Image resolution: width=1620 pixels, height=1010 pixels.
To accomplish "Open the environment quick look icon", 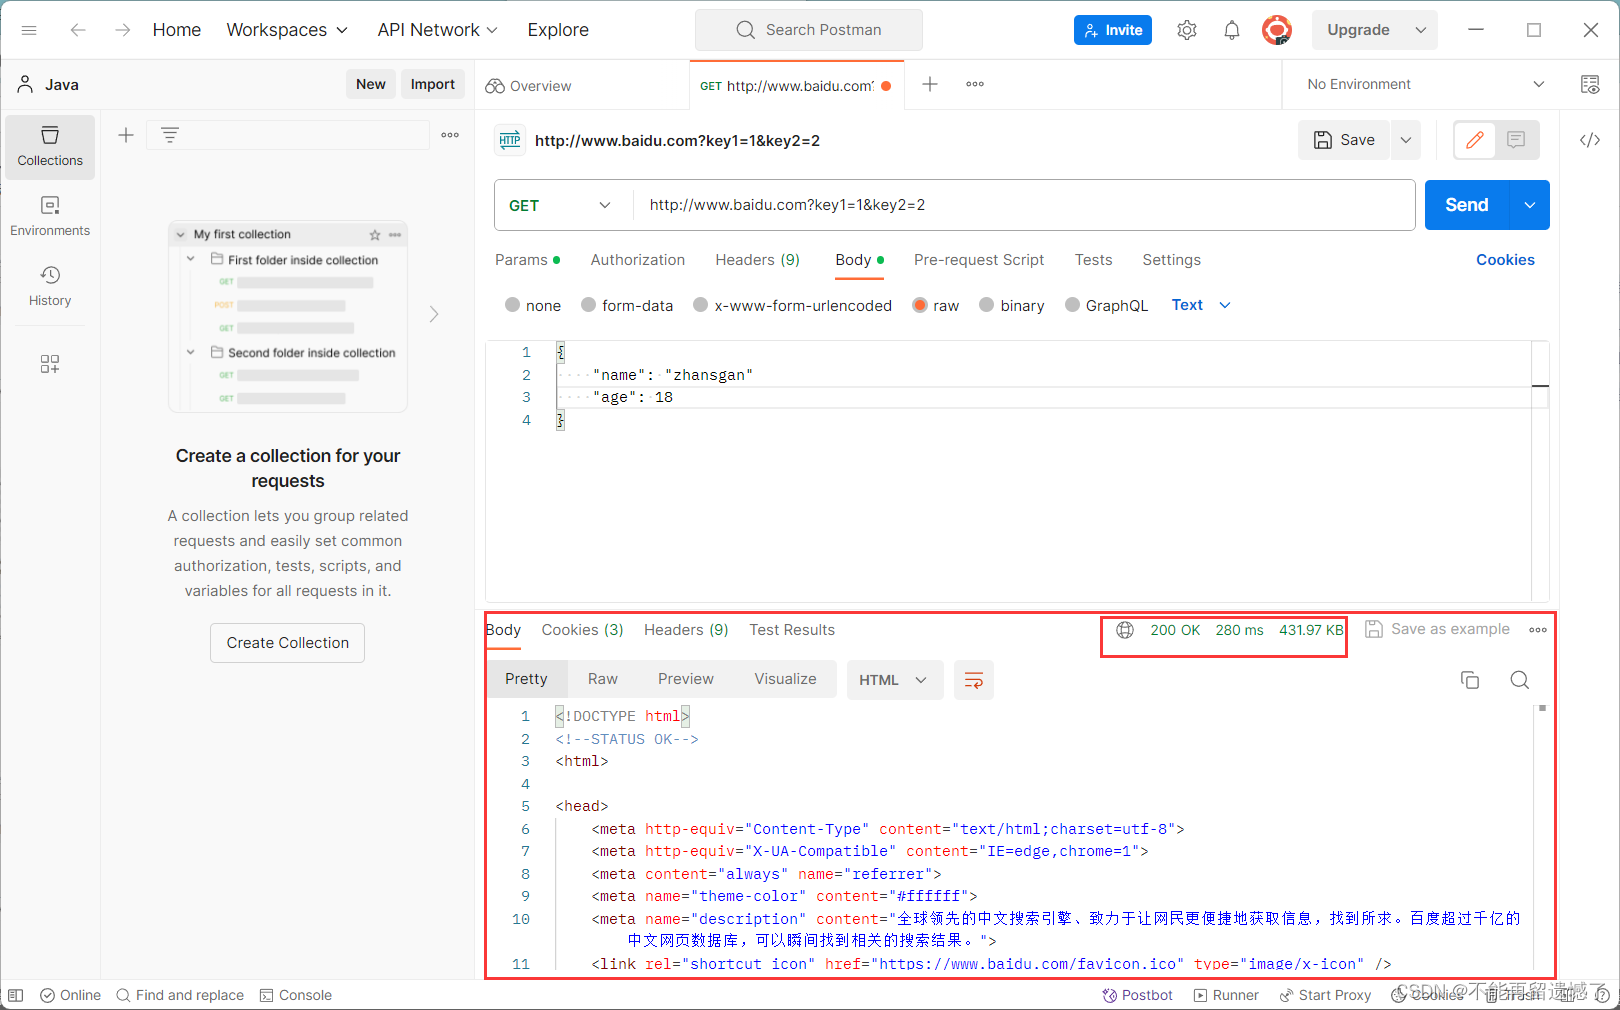I will pos(1590,84).
